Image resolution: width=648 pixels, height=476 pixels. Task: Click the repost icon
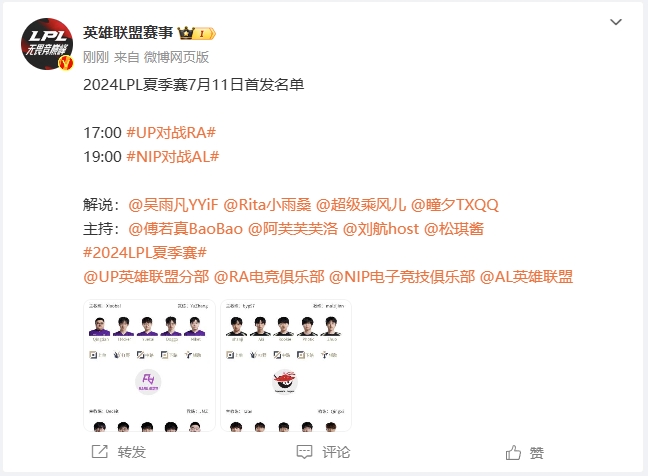(x=100, y=452)
